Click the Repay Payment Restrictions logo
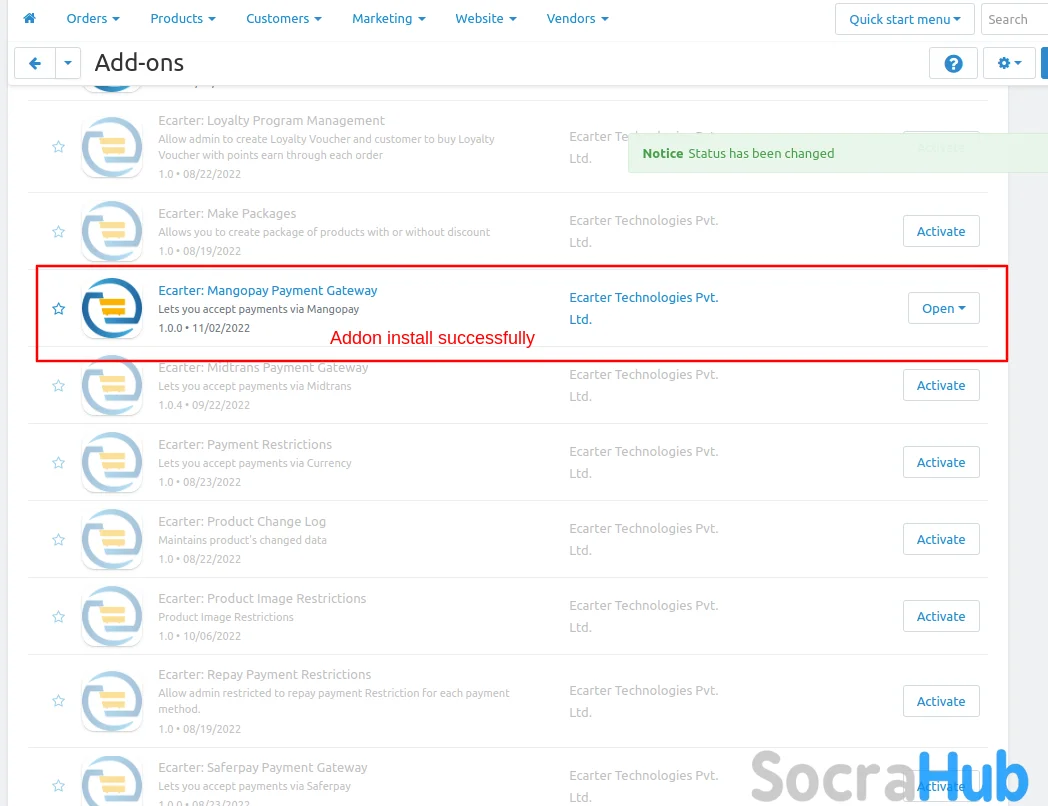Image resolution: width=1048 pixels, height=806 pixels. pyautogui.click(x=112, y=700)
